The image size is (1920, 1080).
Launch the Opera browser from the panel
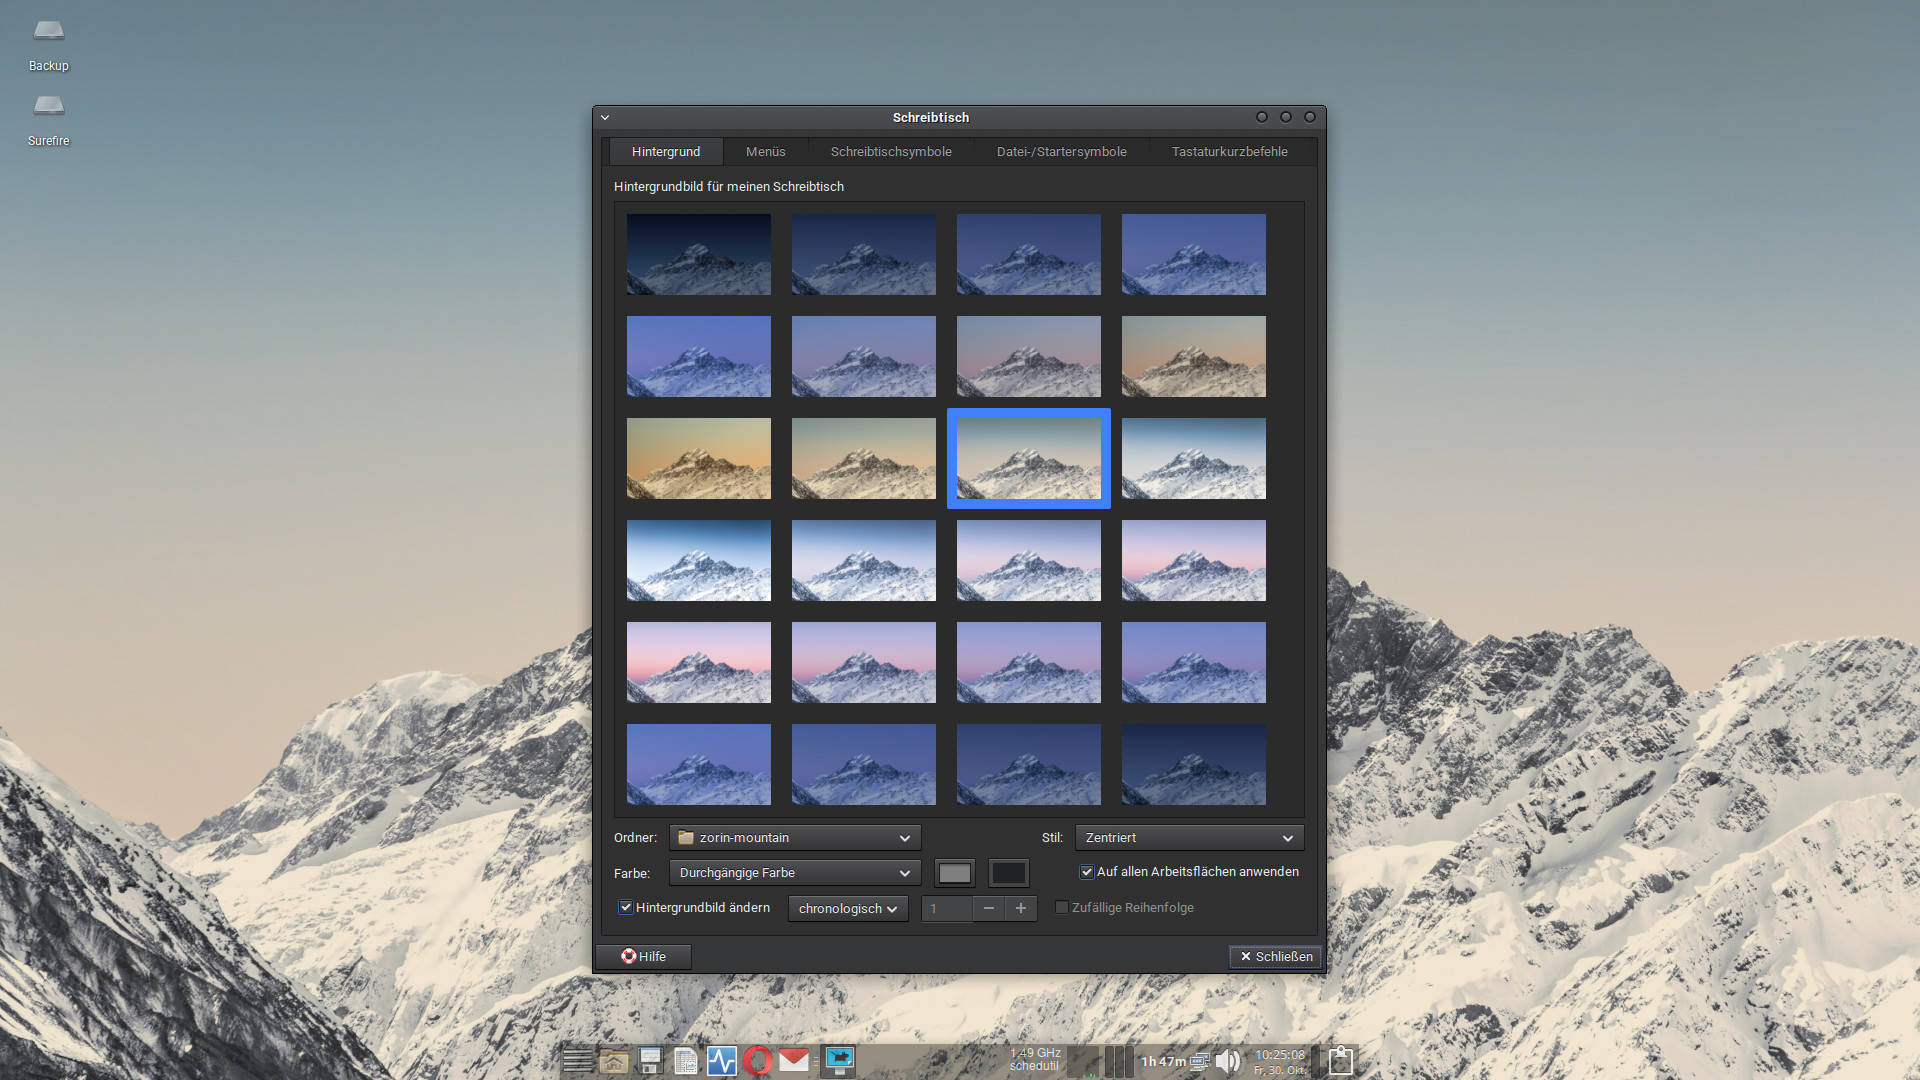758,1060
